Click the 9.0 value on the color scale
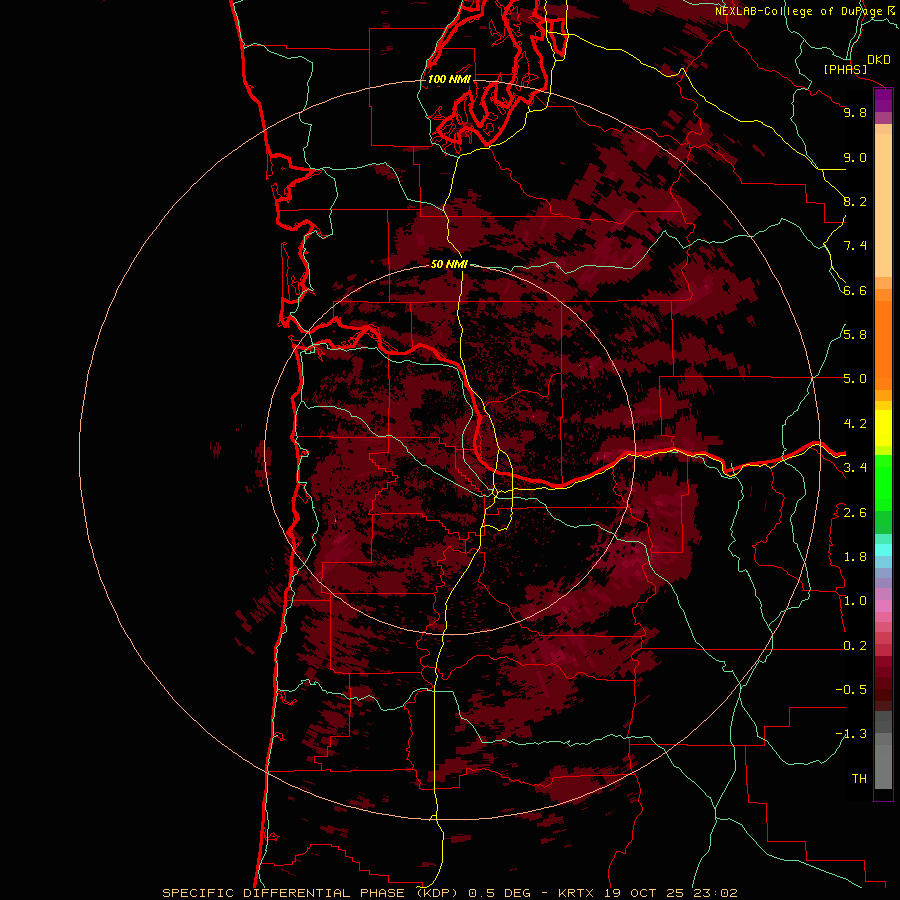This screenshot has height=900, width=900. pos(855,157)
